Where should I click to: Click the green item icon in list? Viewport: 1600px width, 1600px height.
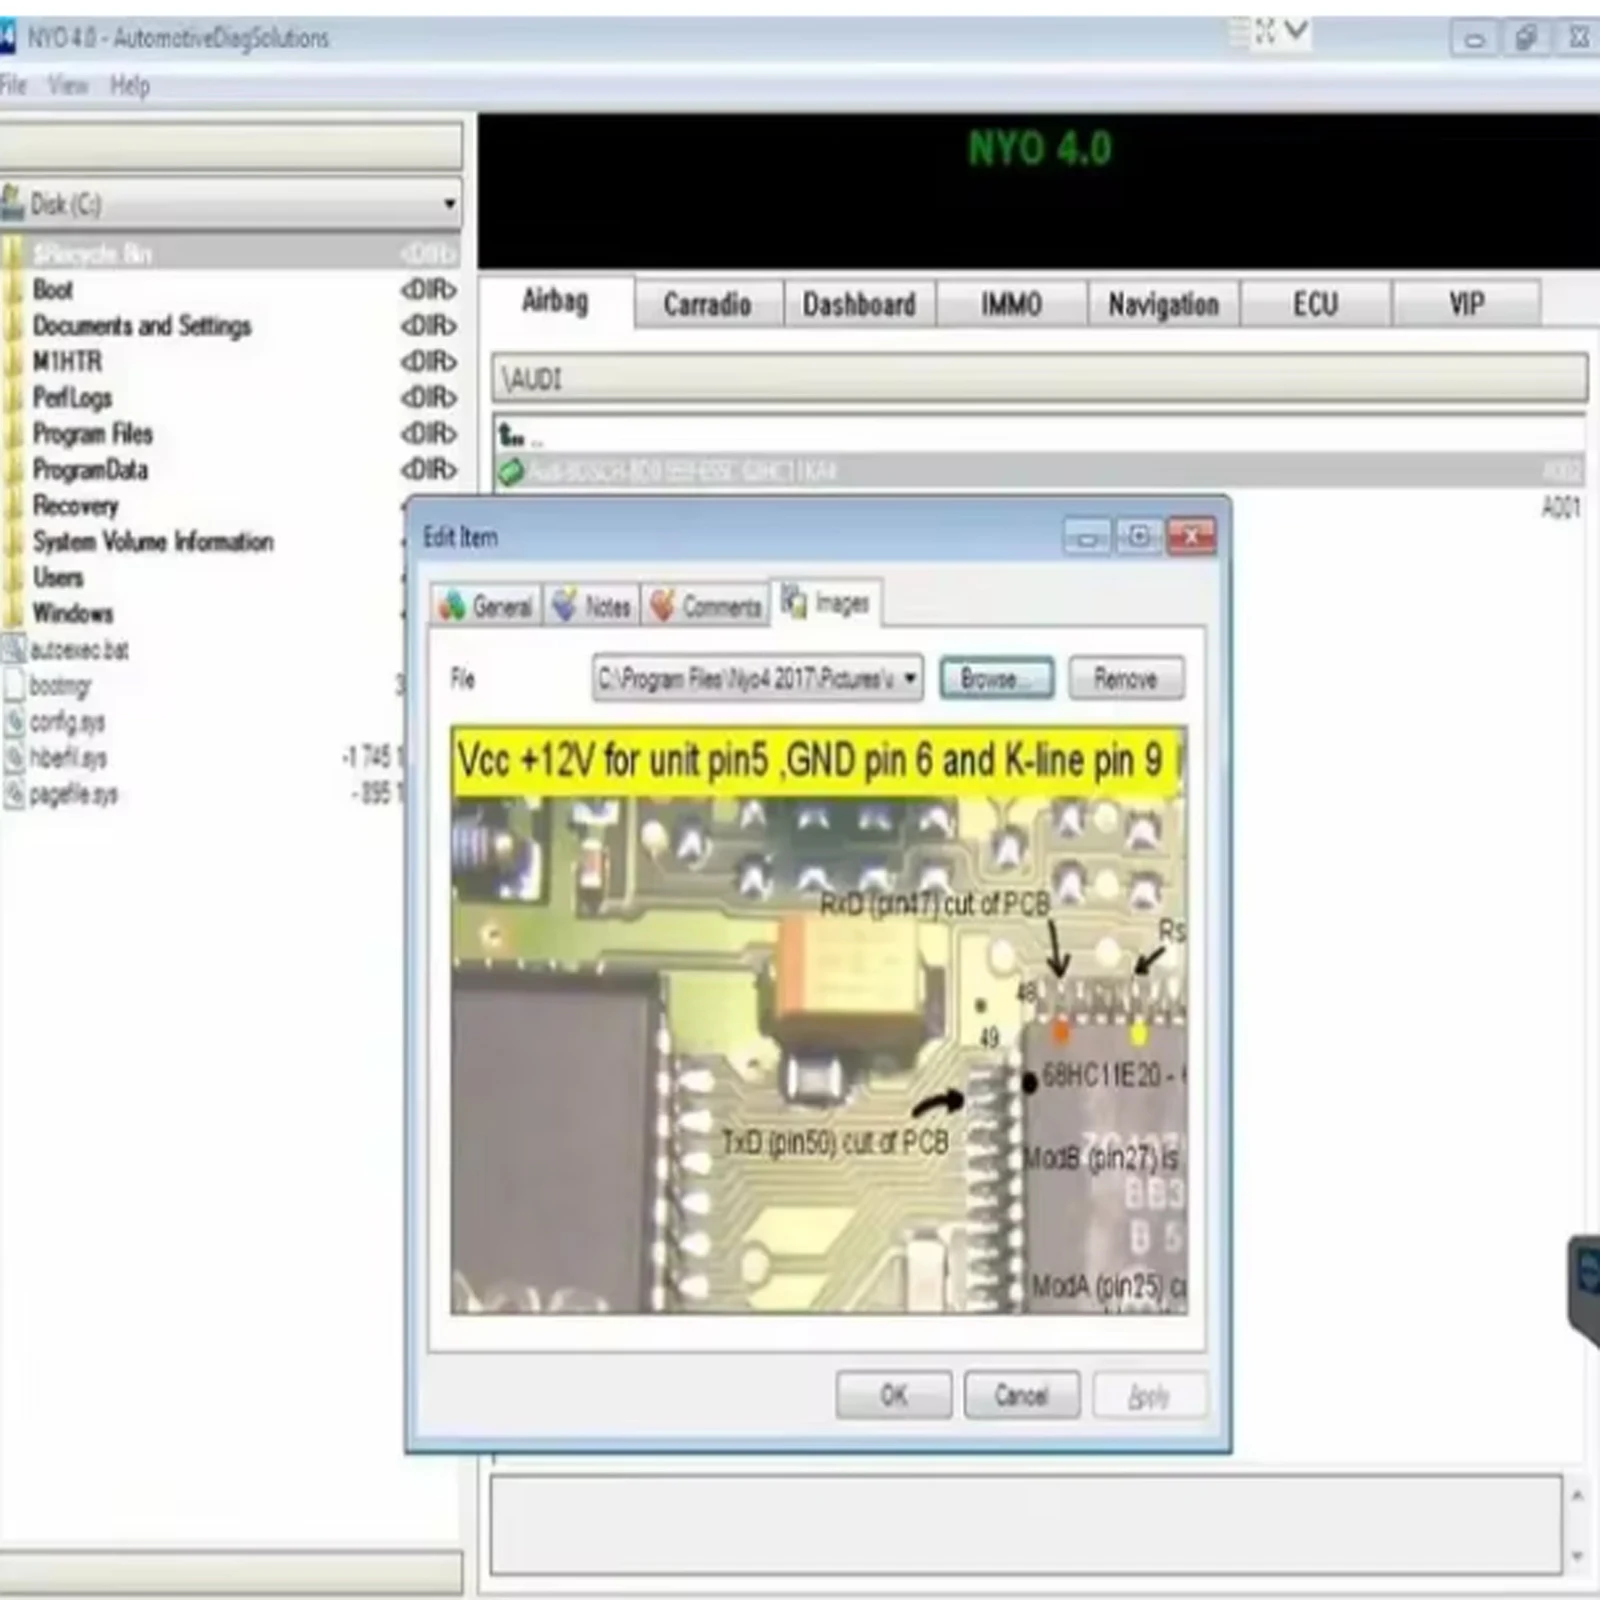[x=511, y=471]
